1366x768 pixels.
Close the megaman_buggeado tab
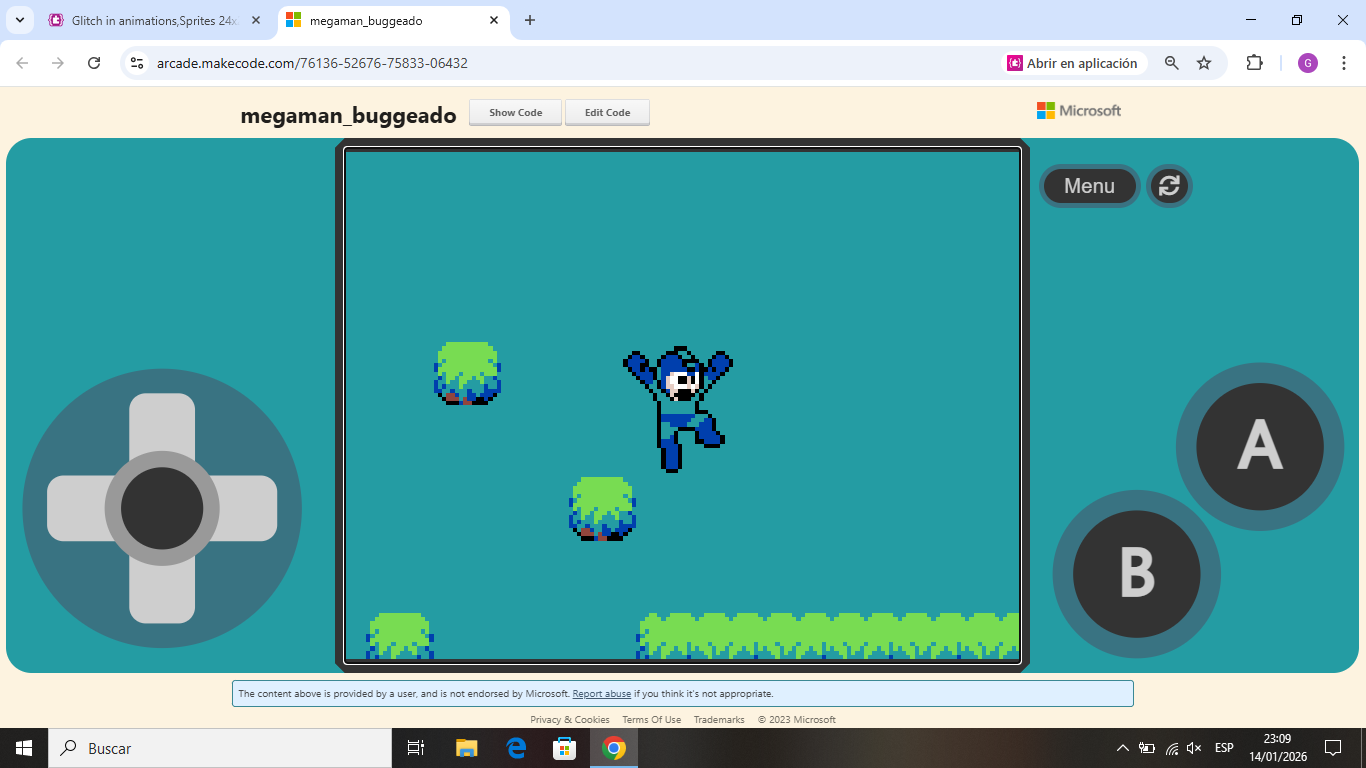pyautogui.click(x=494, y=20)
